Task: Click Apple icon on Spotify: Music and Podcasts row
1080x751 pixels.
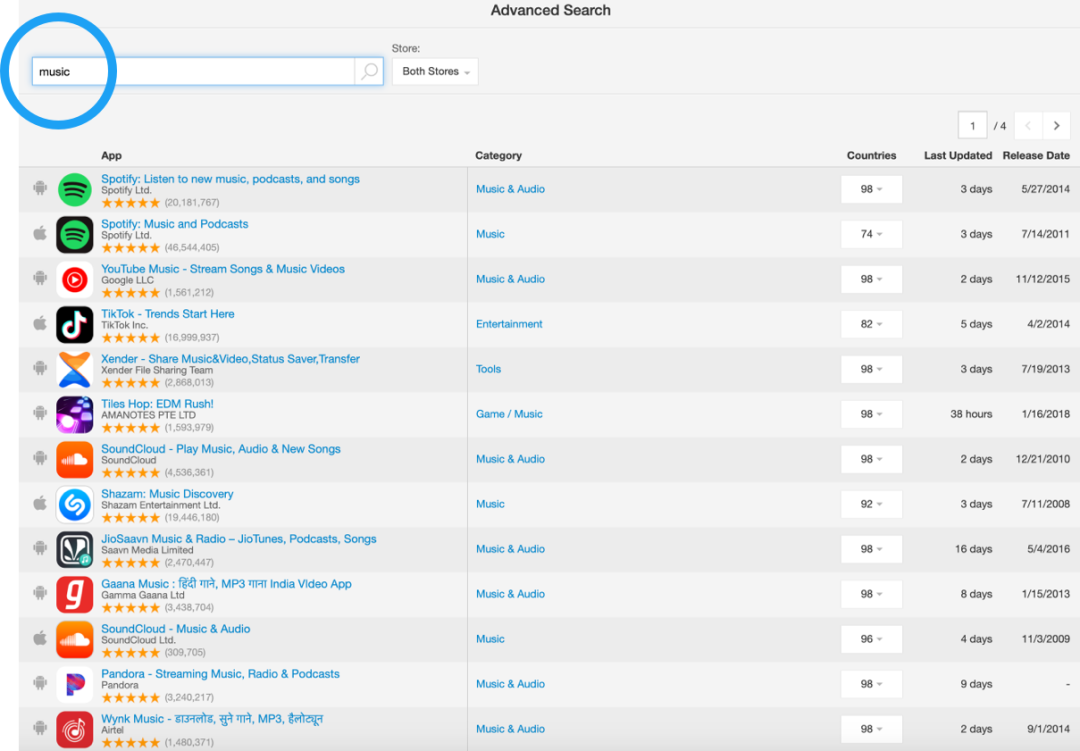Action: click(x=40, y=233)
